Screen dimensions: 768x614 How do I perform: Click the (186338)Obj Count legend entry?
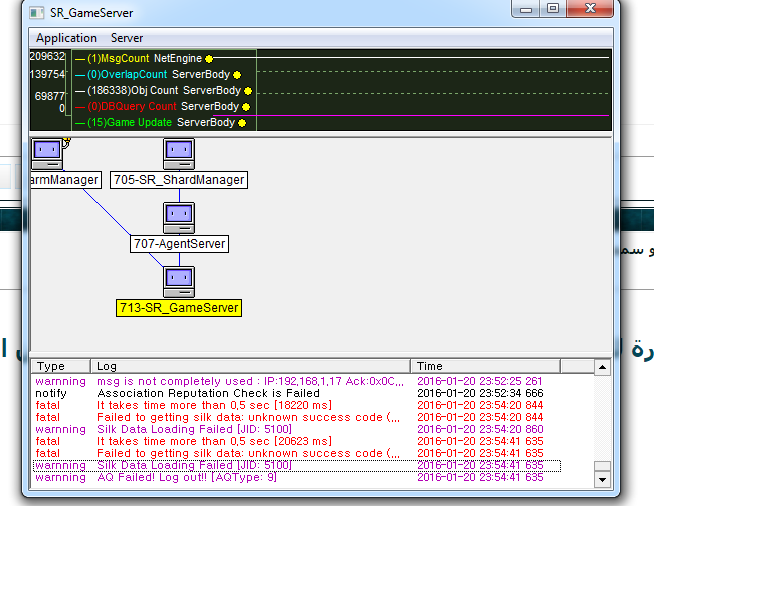[132, 91]
